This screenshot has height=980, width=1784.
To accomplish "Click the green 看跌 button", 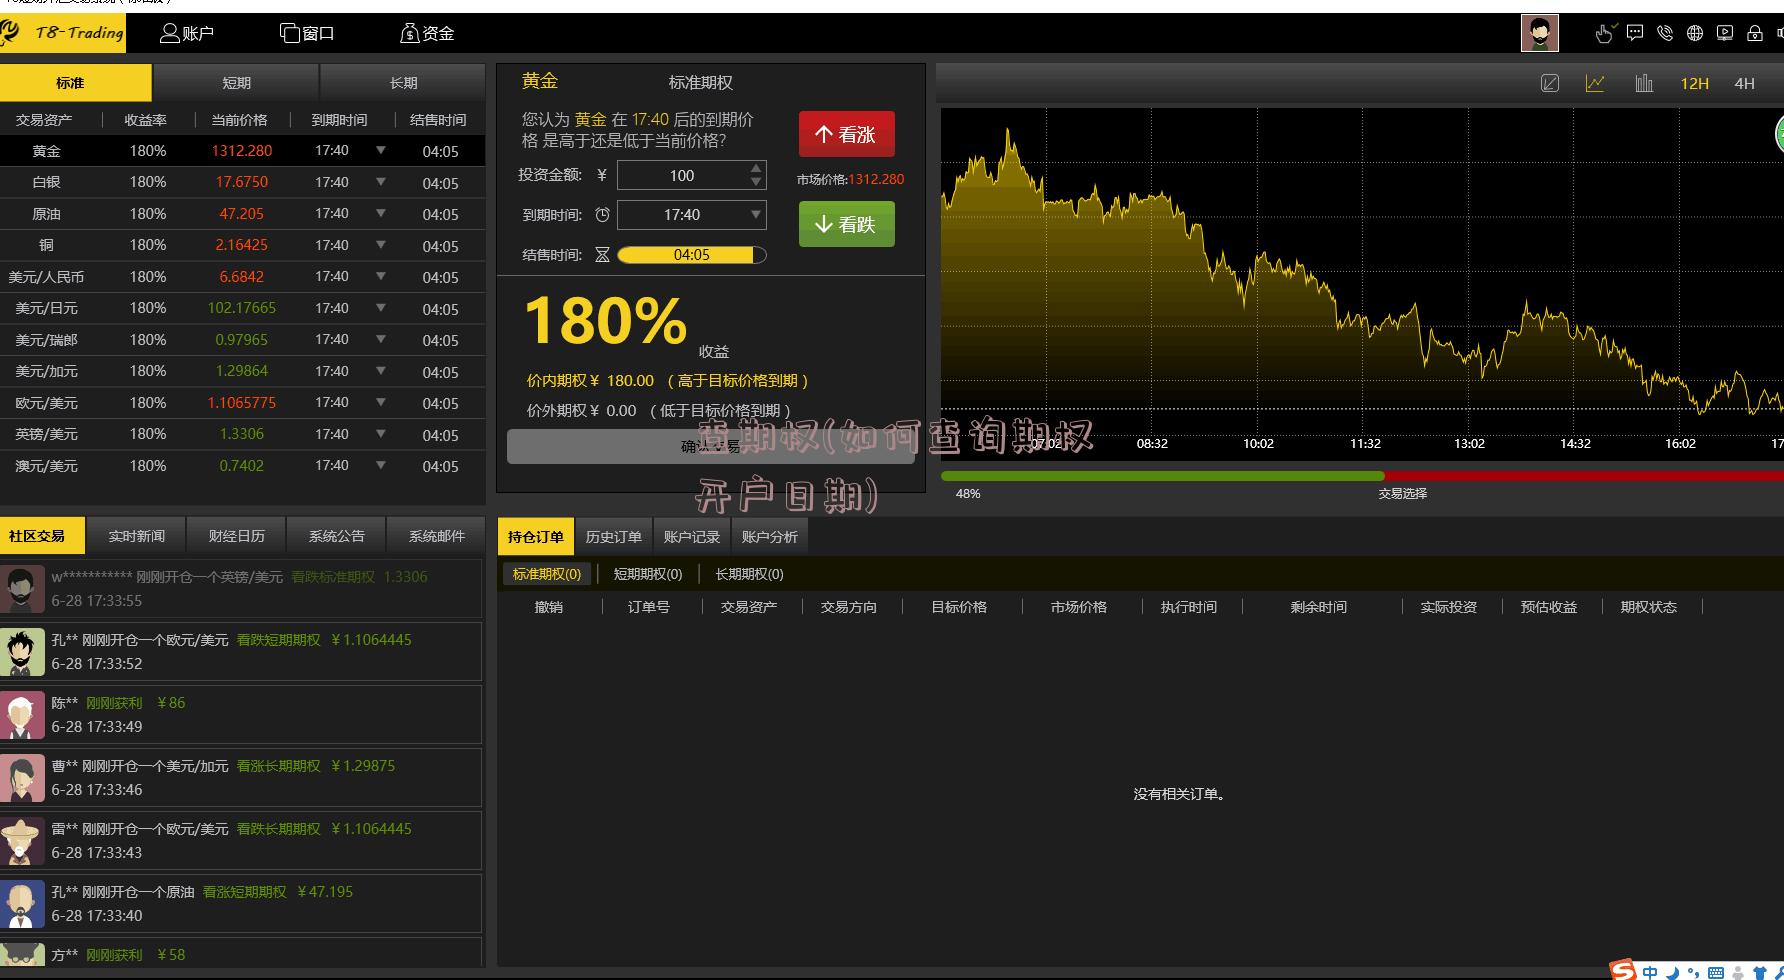I will click(847, 224).
